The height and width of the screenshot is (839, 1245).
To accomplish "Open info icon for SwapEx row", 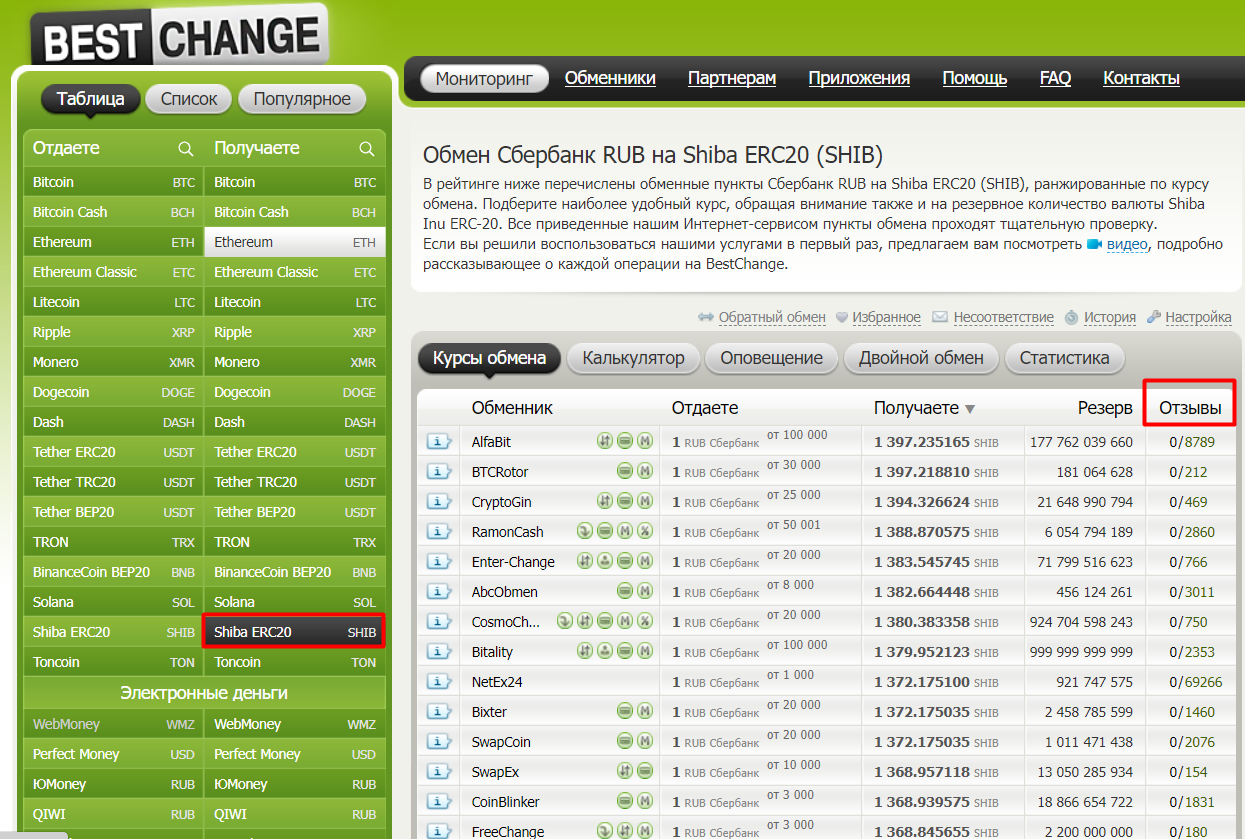I will point(439,772).
